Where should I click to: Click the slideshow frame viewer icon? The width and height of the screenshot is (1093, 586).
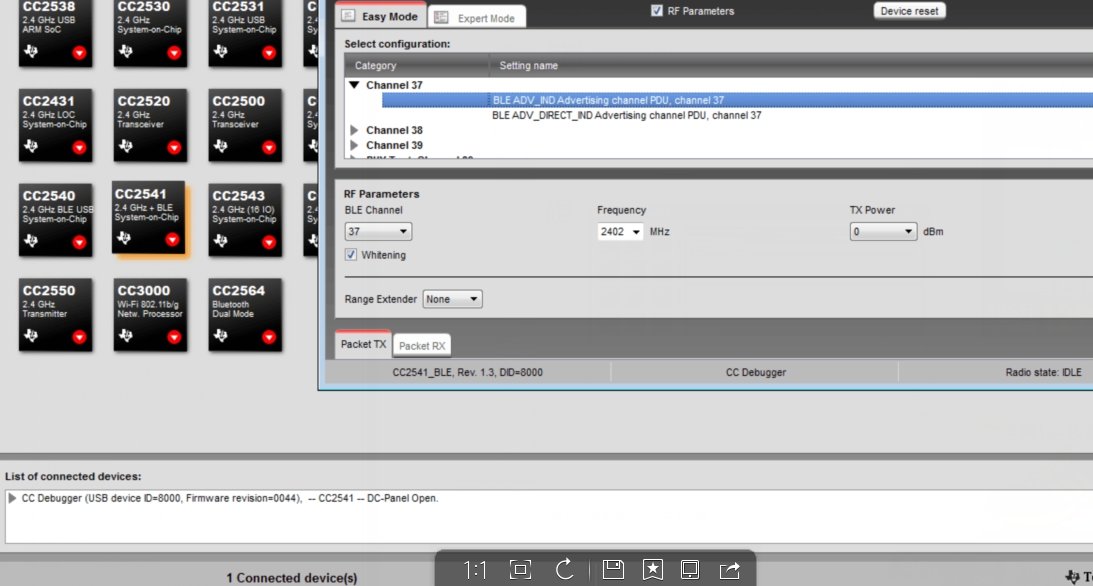[x=690, y=569]
